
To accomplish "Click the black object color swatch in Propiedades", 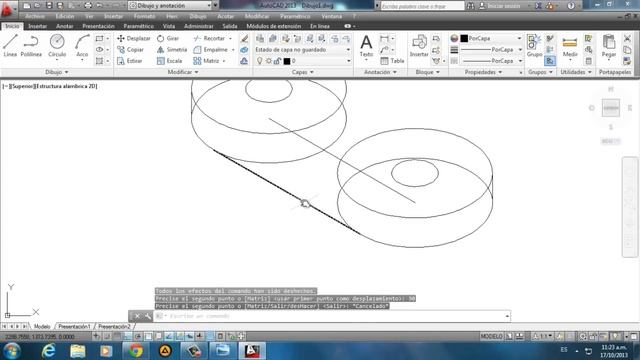I will click(464, 38).
